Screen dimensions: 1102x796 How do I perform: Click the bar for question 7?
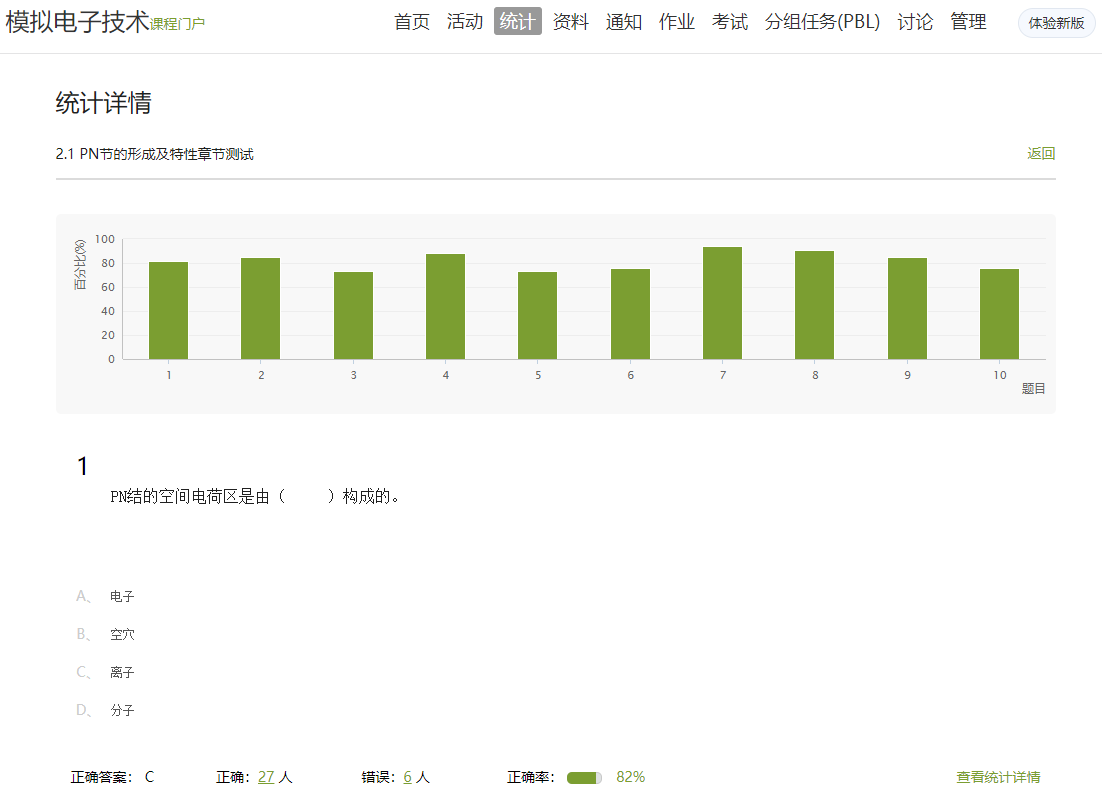[x=722, y=303]
